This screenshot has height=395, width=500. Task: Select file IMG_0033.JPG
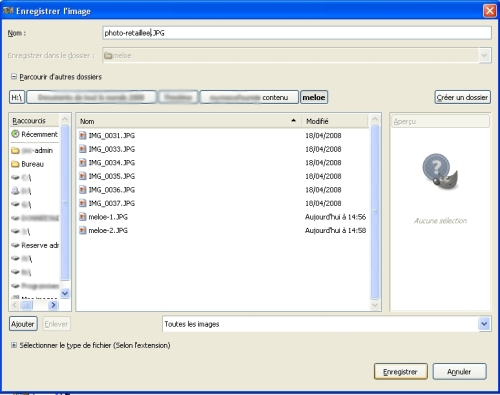(x=223, y=149)
